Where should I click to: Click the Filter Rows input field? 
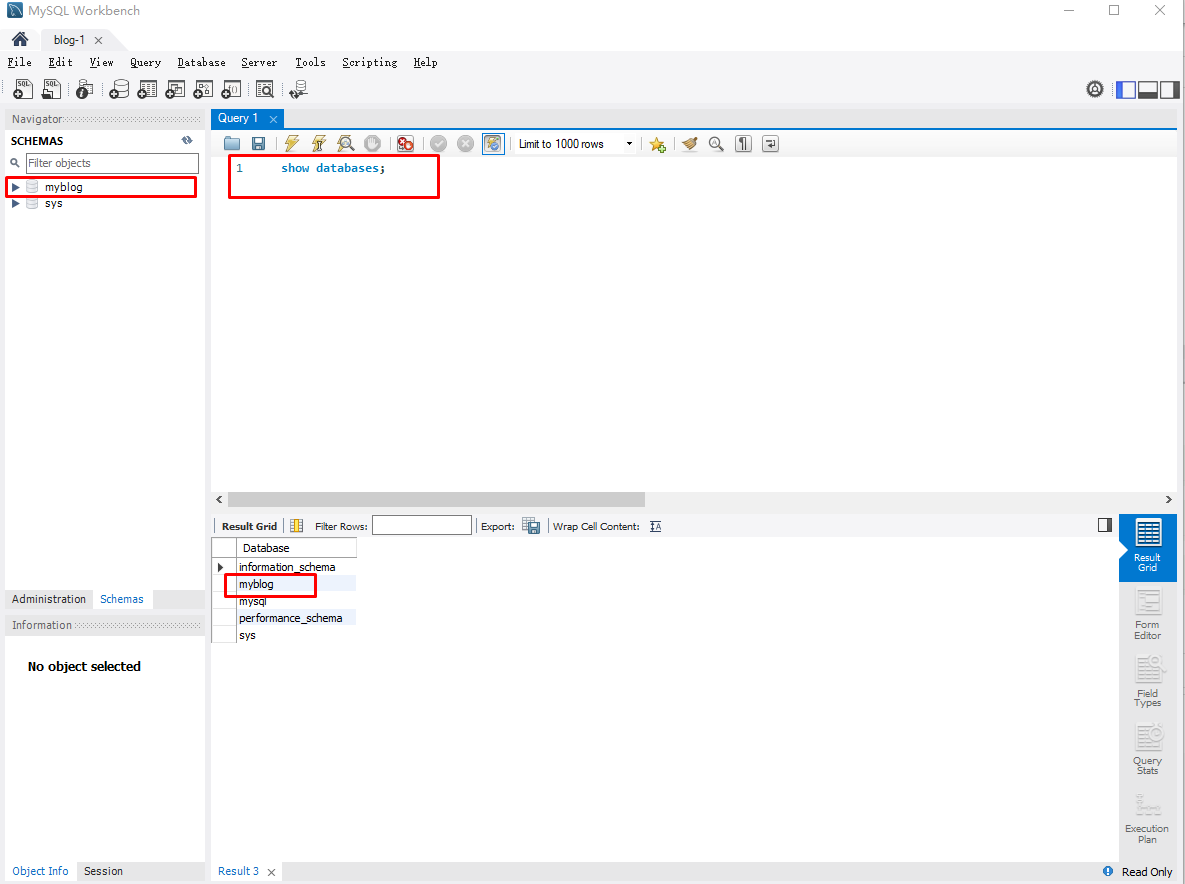(x=422, y=525)
